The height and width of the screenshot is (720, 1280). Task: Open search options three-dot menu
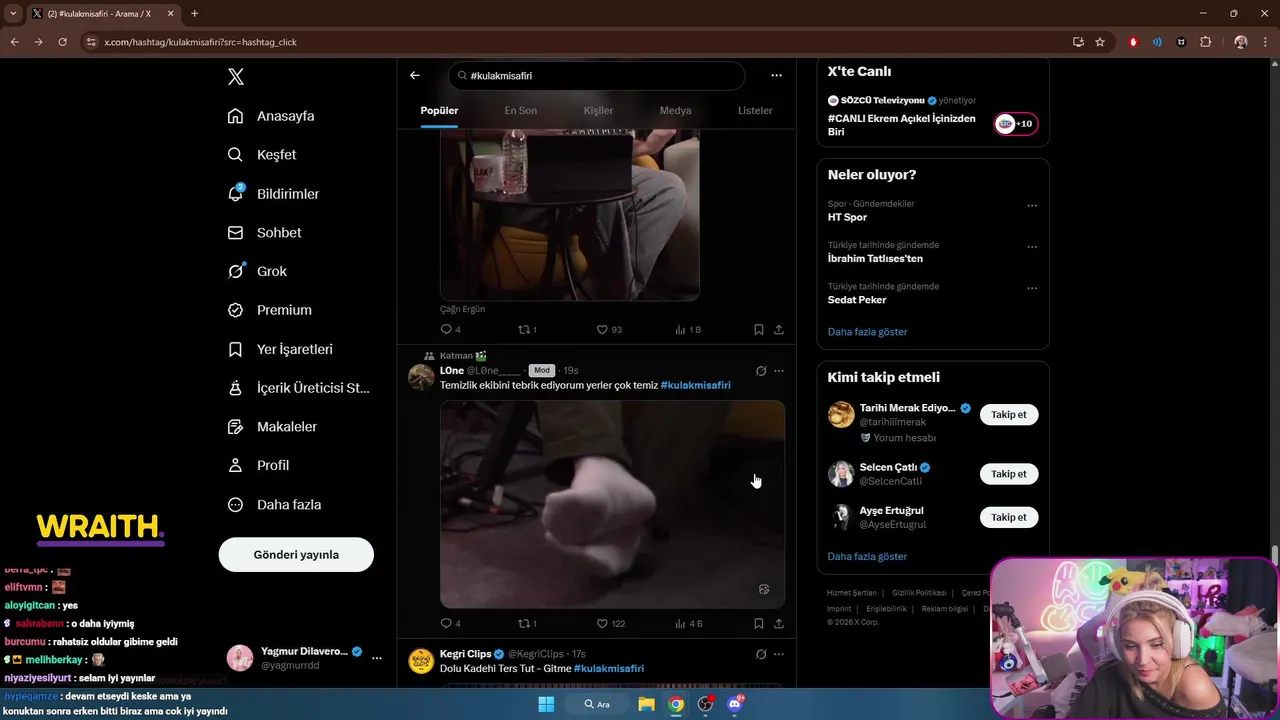click(776, 75)
